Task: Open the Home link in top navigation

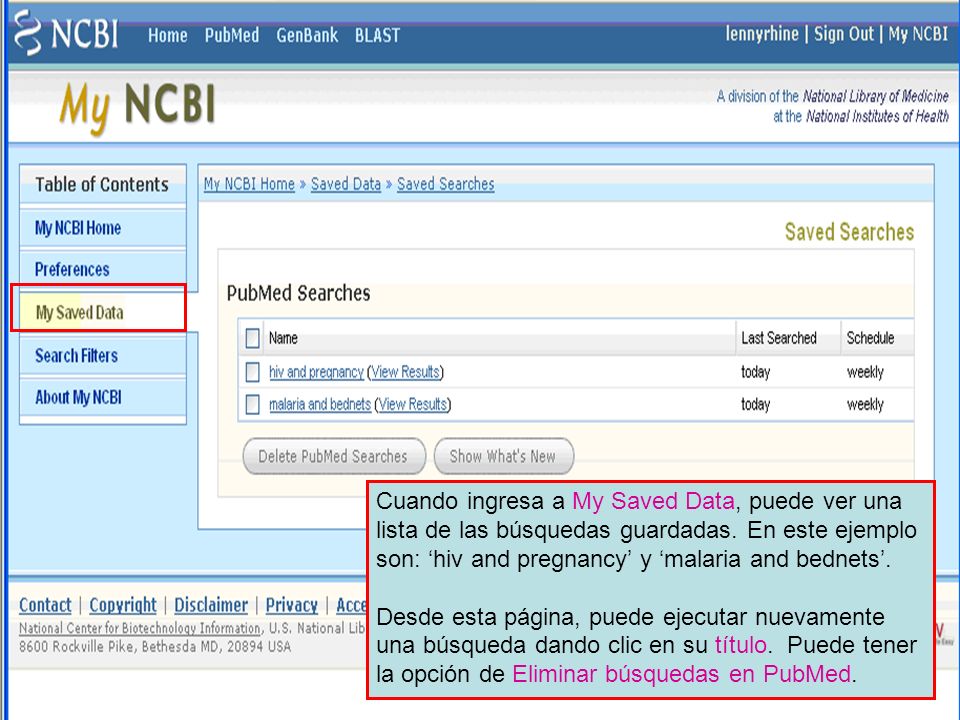Action: tap(168, 36)
